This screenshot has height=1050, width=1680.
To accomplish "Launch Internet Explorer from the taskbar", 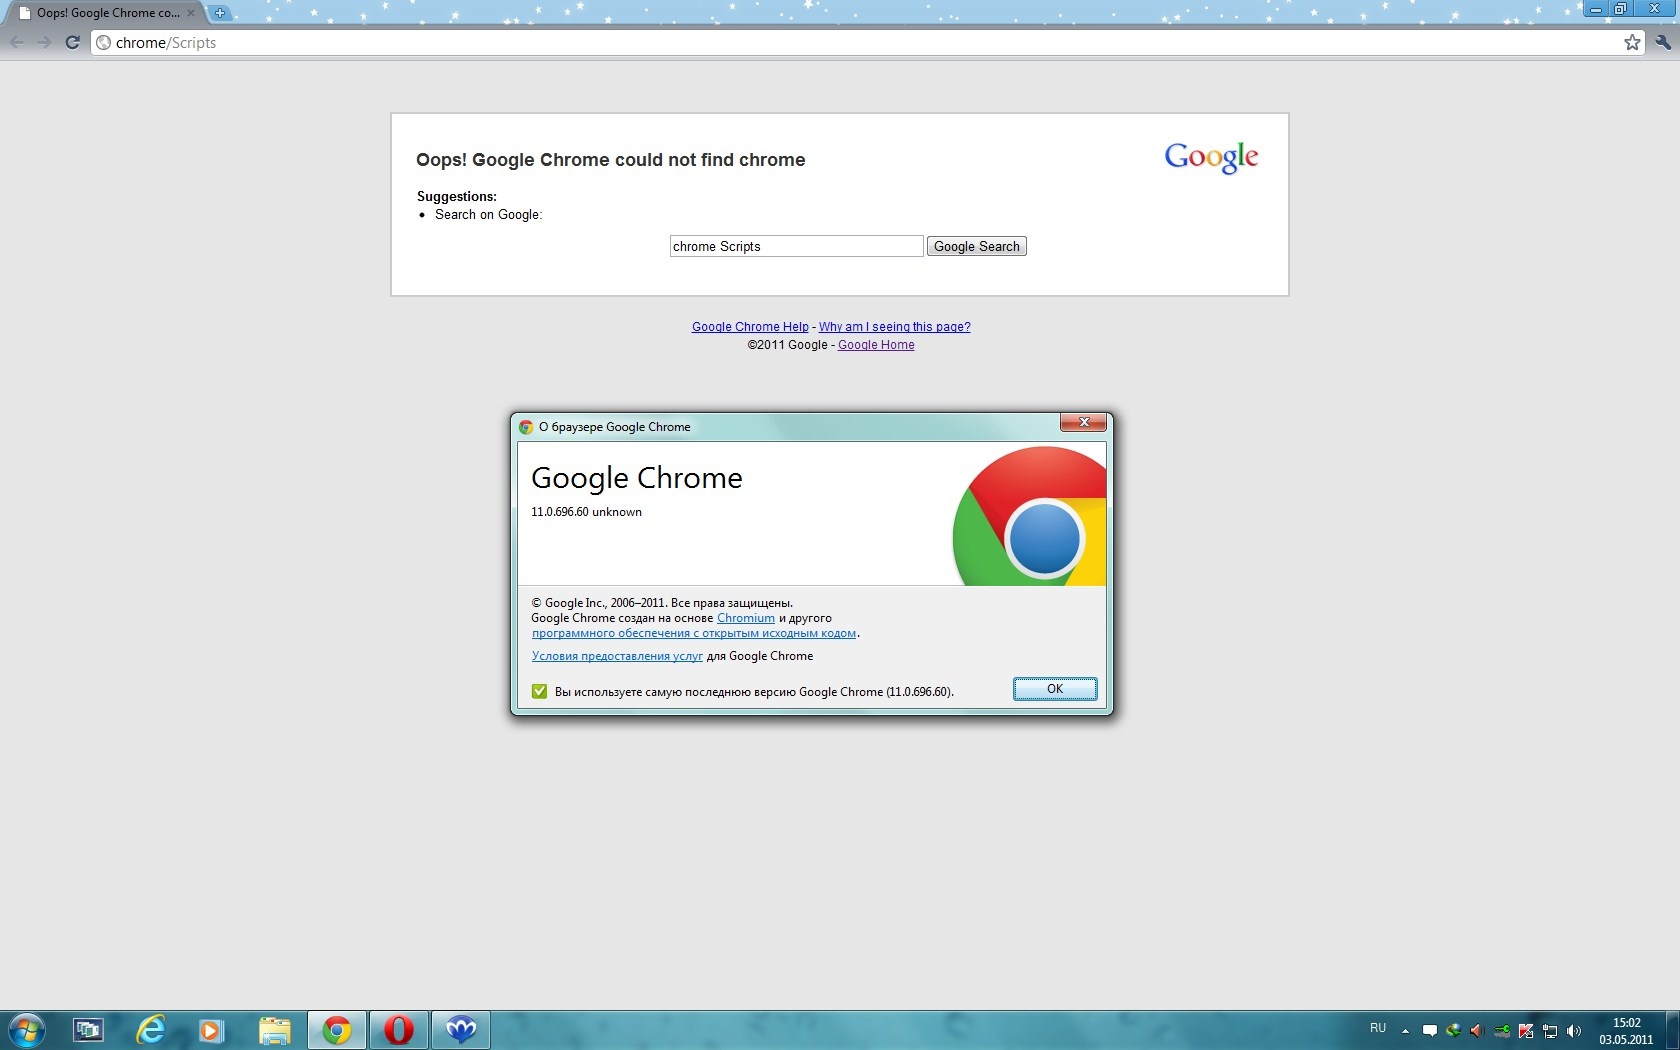I will click(150, 1030).
